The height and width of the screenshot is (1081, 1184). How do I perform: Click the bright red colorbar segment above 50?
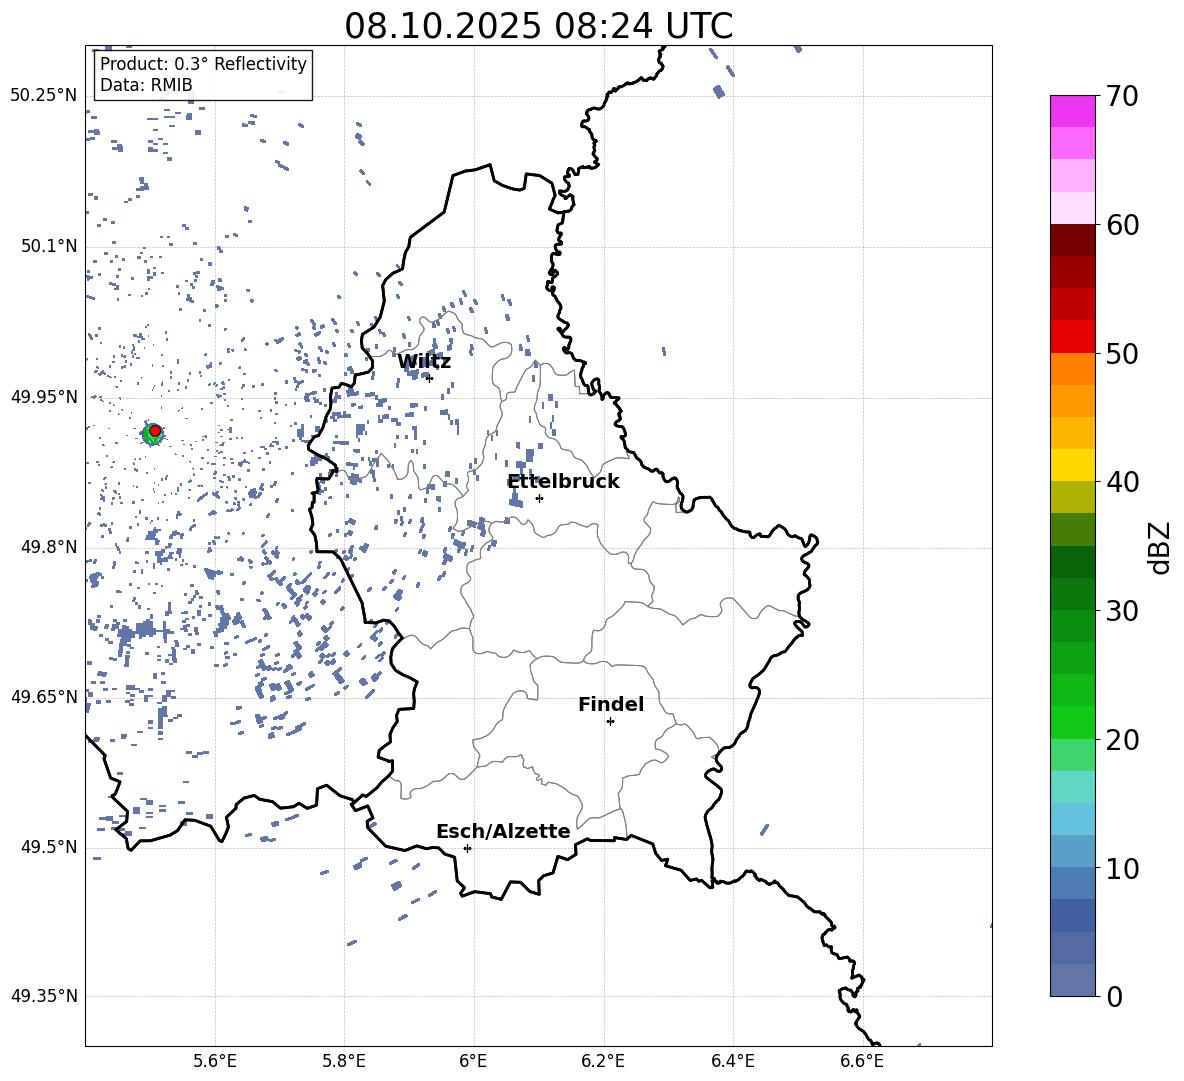[x=1072, y=337]
